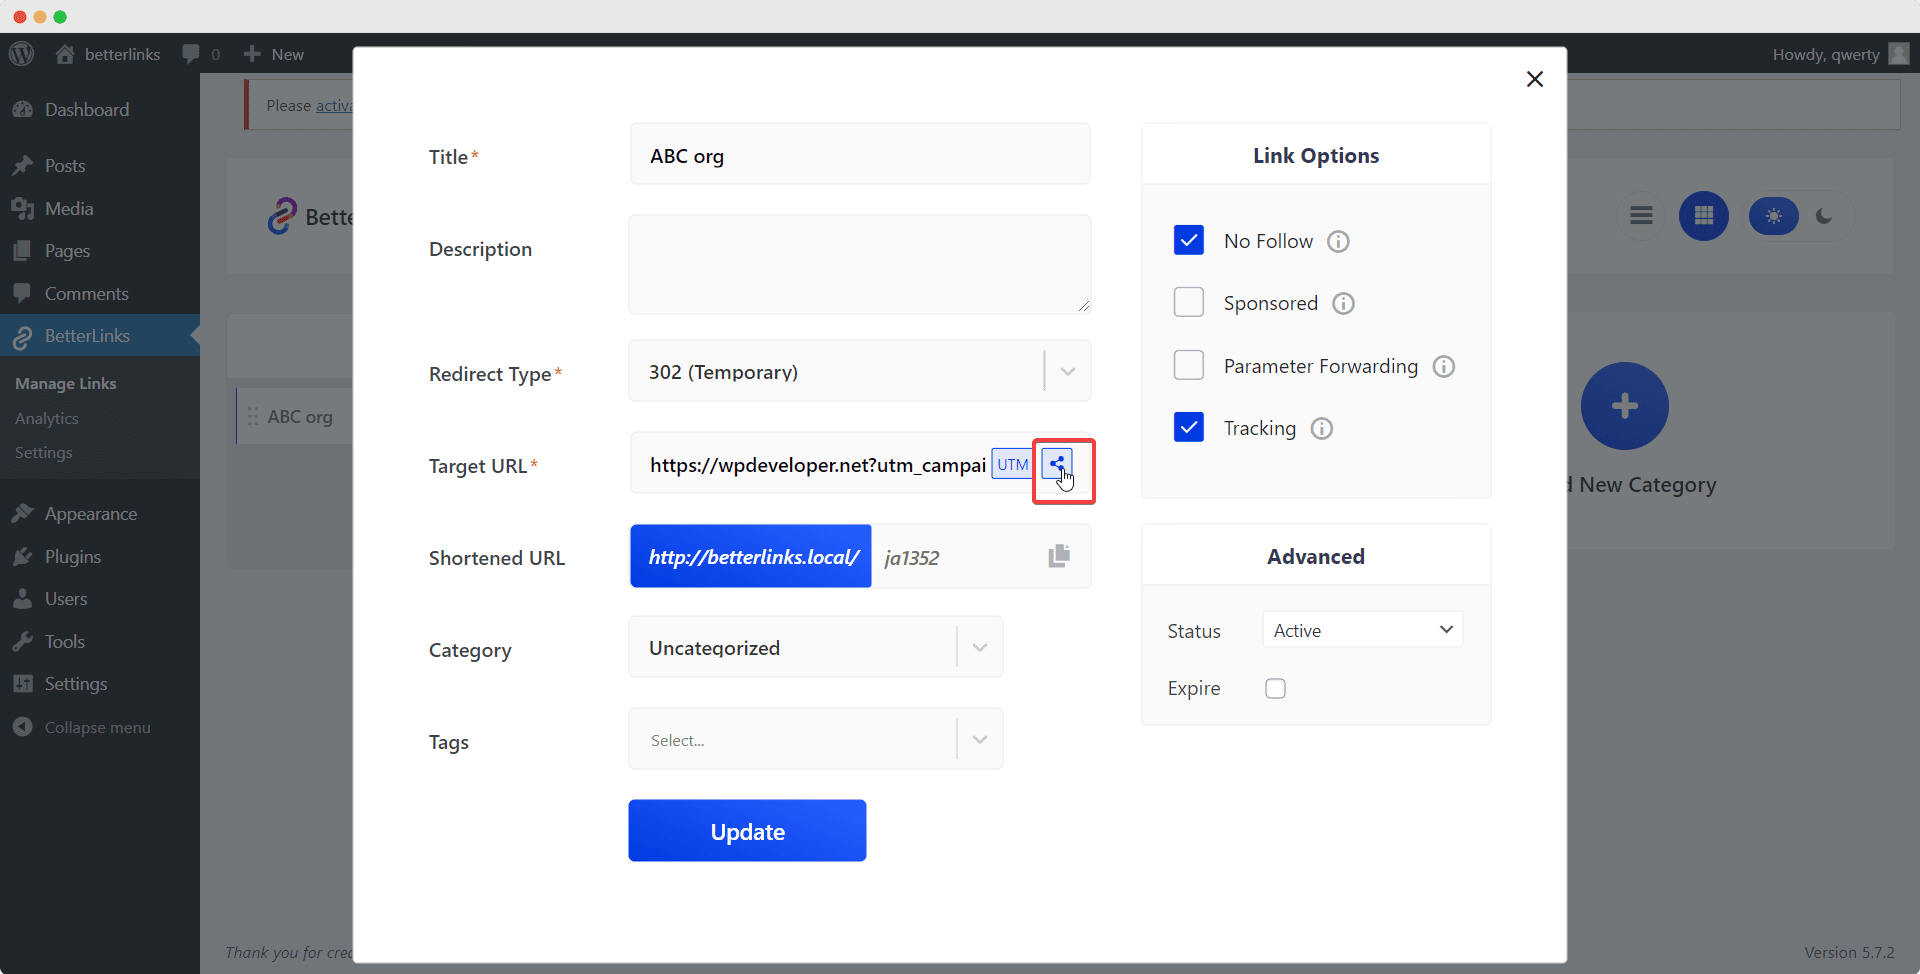Switch theme to dark mode with moon toggle
Screen dimensions: 1920x974
click(1824, 215)
